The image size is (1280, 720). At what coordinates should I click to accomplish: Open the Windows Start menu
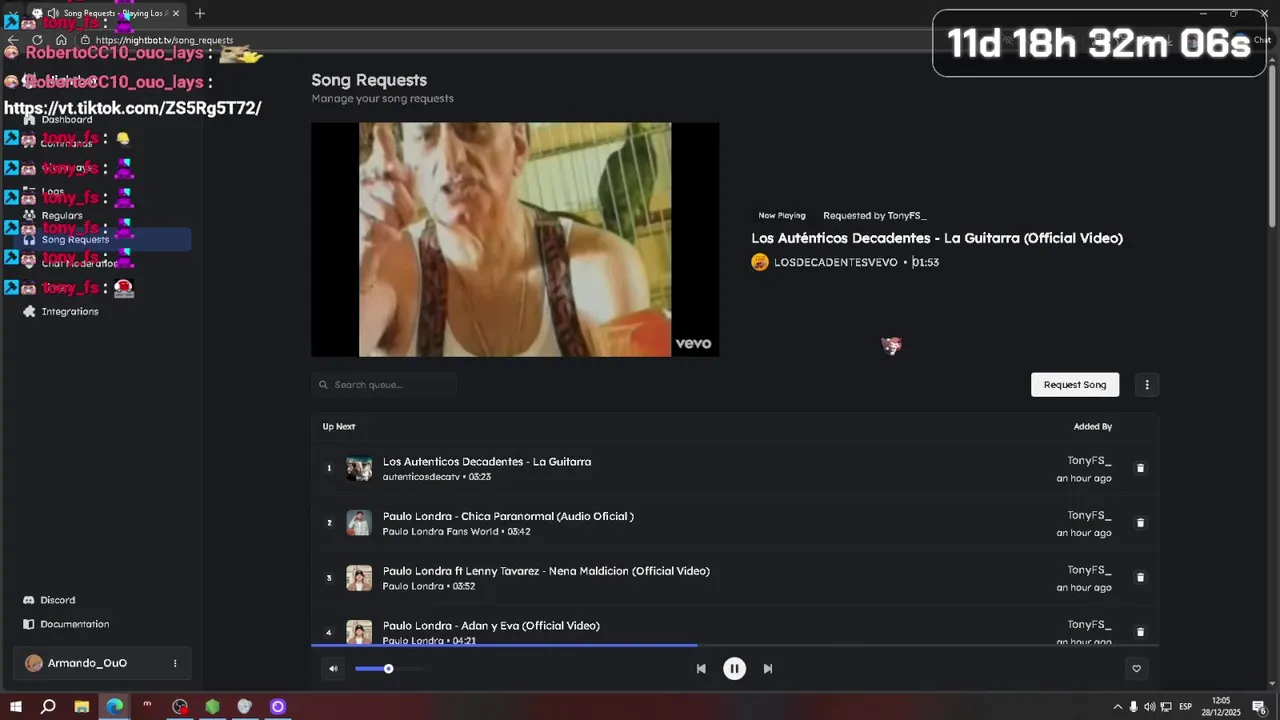pos(16,707)
